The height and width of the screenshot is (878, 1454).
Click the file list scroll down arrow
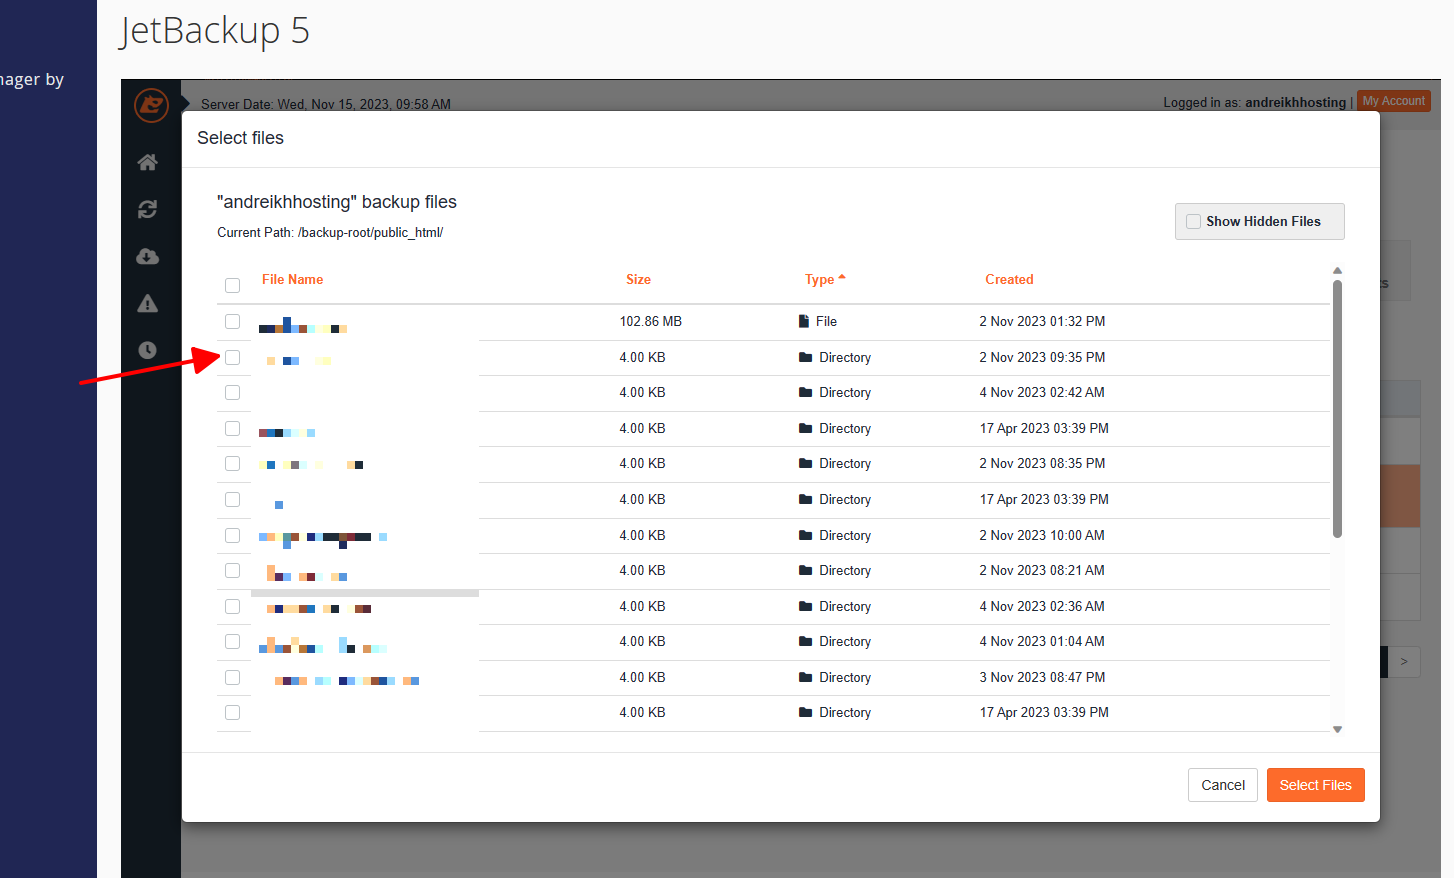tap(1337, 730)
